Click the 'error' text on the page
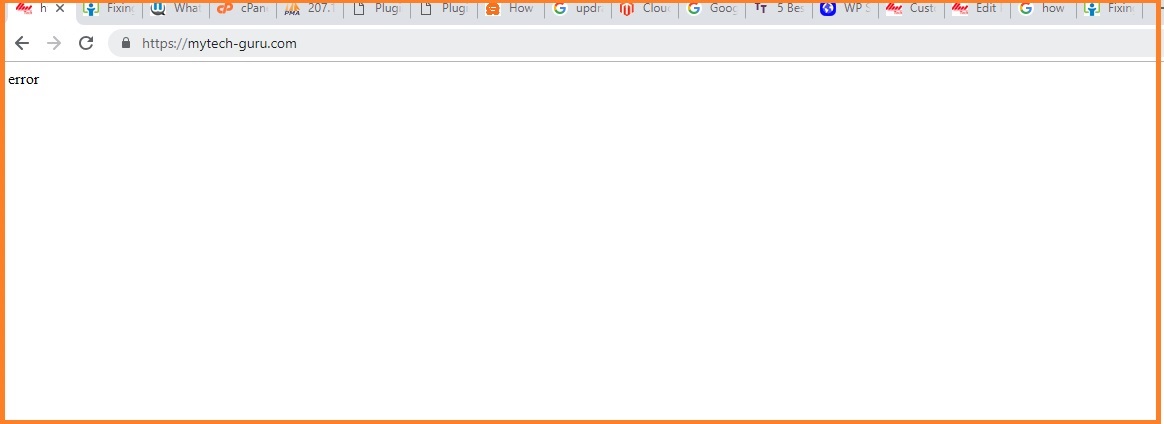1164x424 pixels. 23,79
